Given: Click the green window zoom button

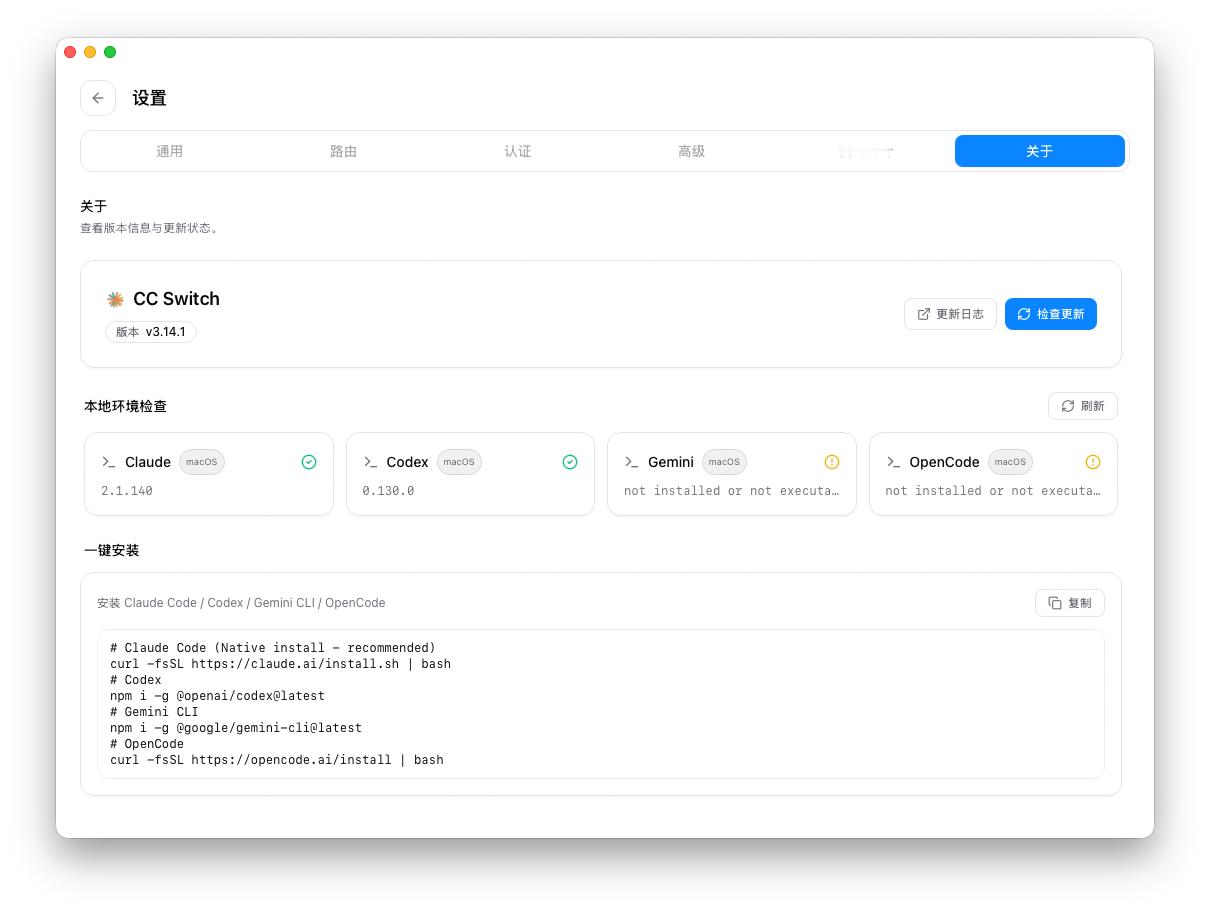Looking at the screenshot, I should (x=110, y=52).
